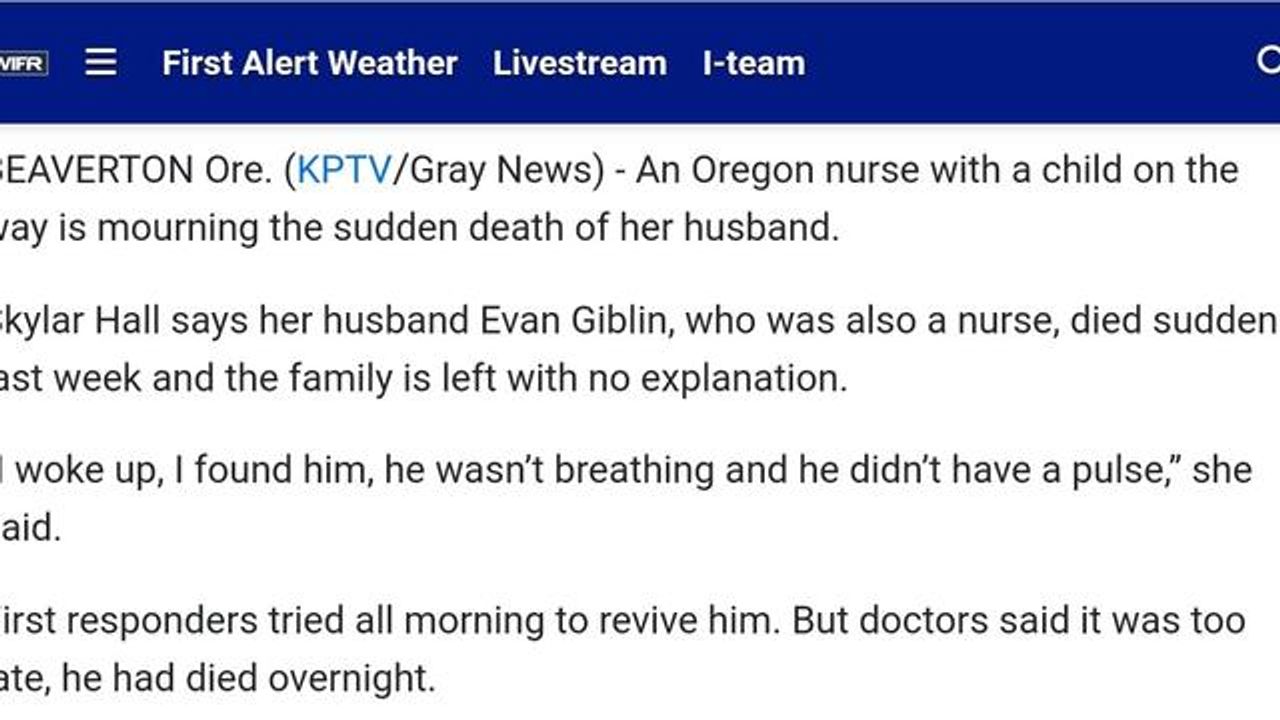This screenshot has height=720, width=1280.
Task: Open search using the magnifier icon
Action: click(1268, 61)
